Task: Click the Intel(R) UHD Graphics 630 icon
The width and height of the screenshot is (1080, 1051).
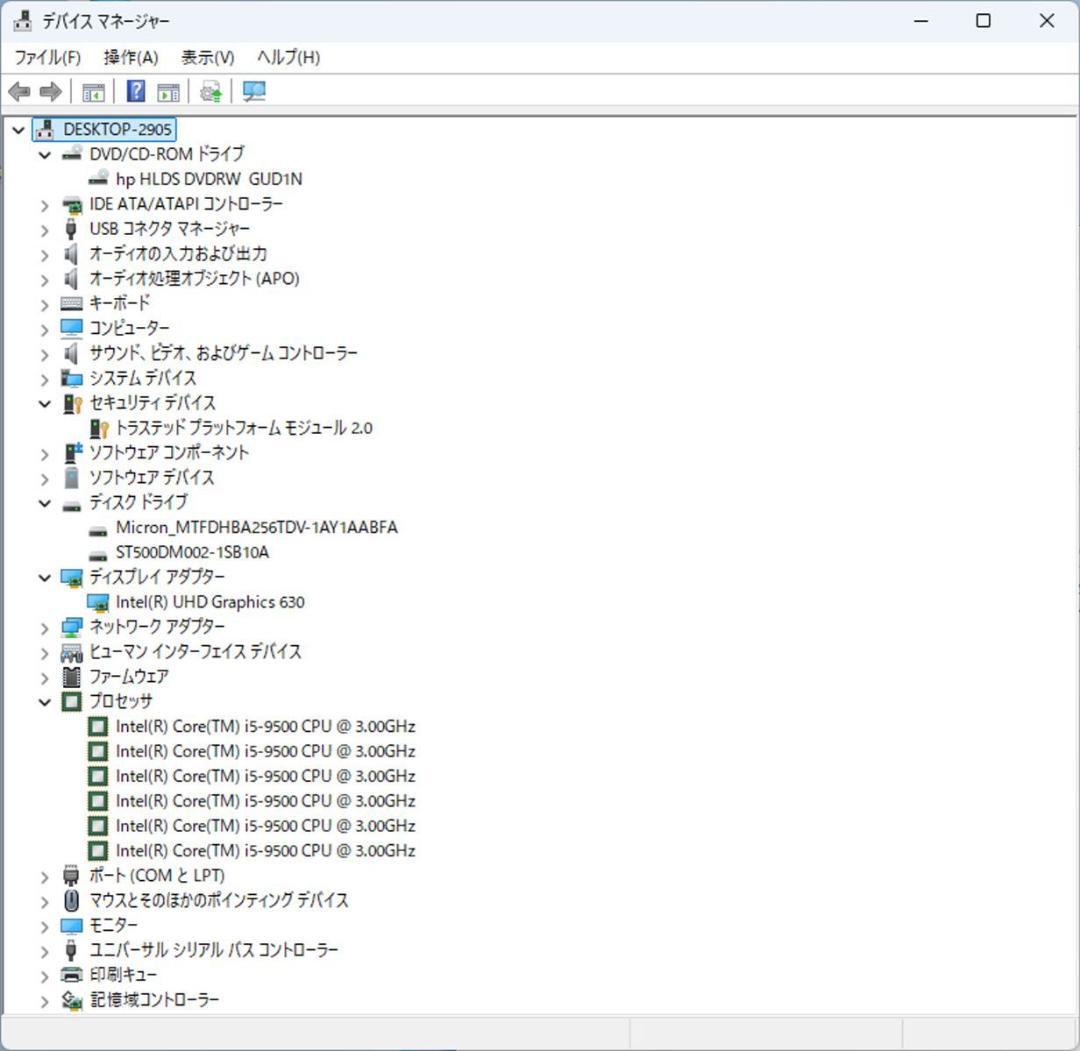Action: pos(99,602)
